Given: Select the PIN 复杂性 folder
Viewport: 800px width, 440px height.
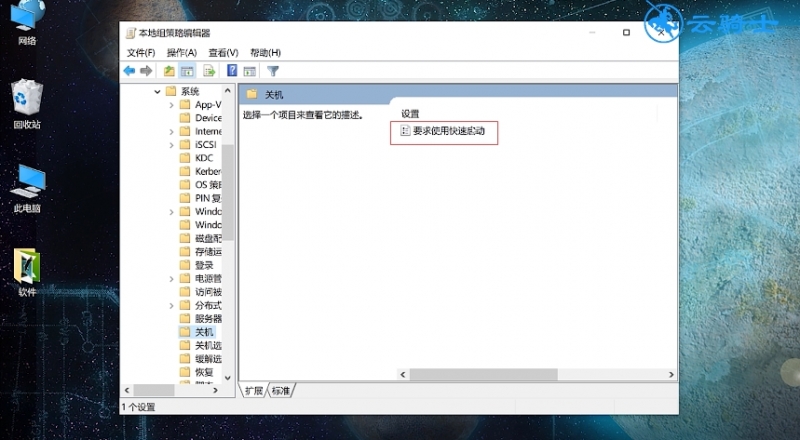Looking at the screenshot, I should 201,198.
